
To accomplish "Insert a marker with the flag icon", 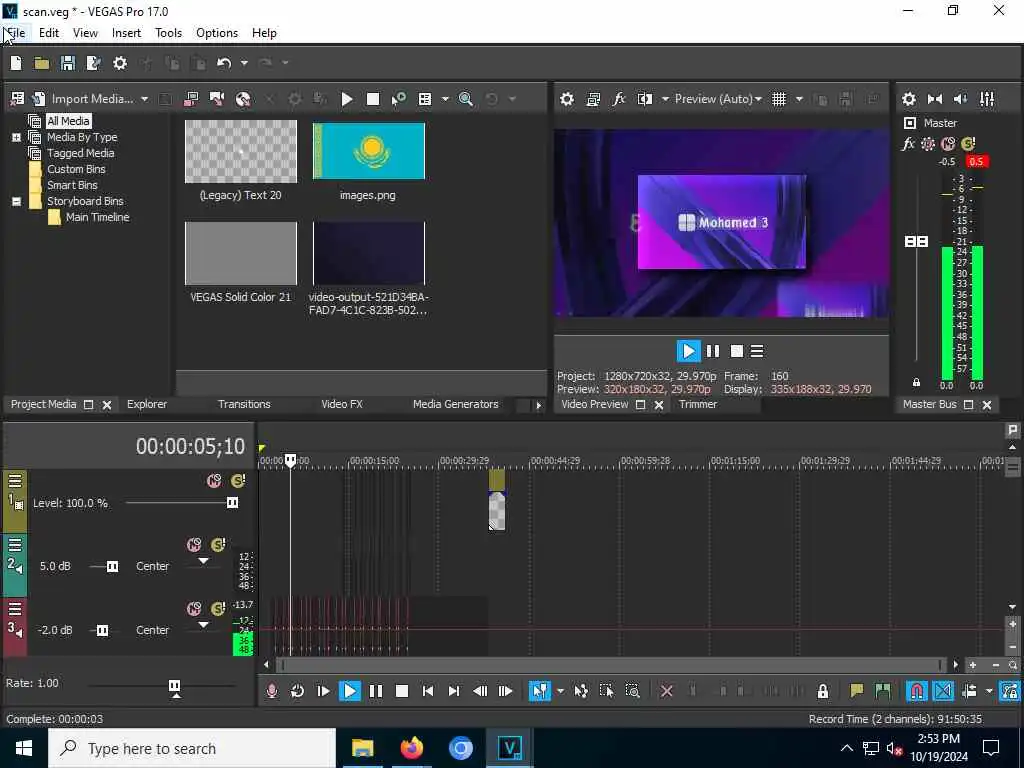I will (856, 691).
